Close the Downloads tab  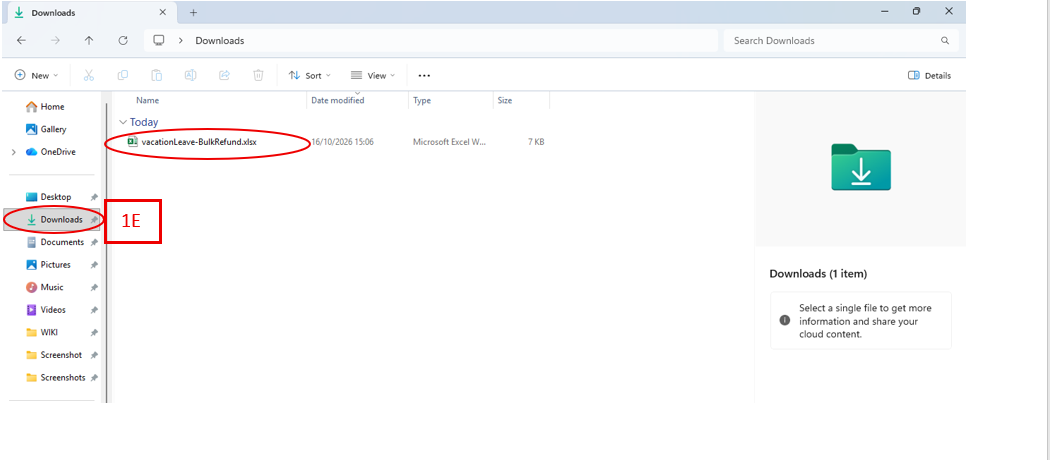163,12
